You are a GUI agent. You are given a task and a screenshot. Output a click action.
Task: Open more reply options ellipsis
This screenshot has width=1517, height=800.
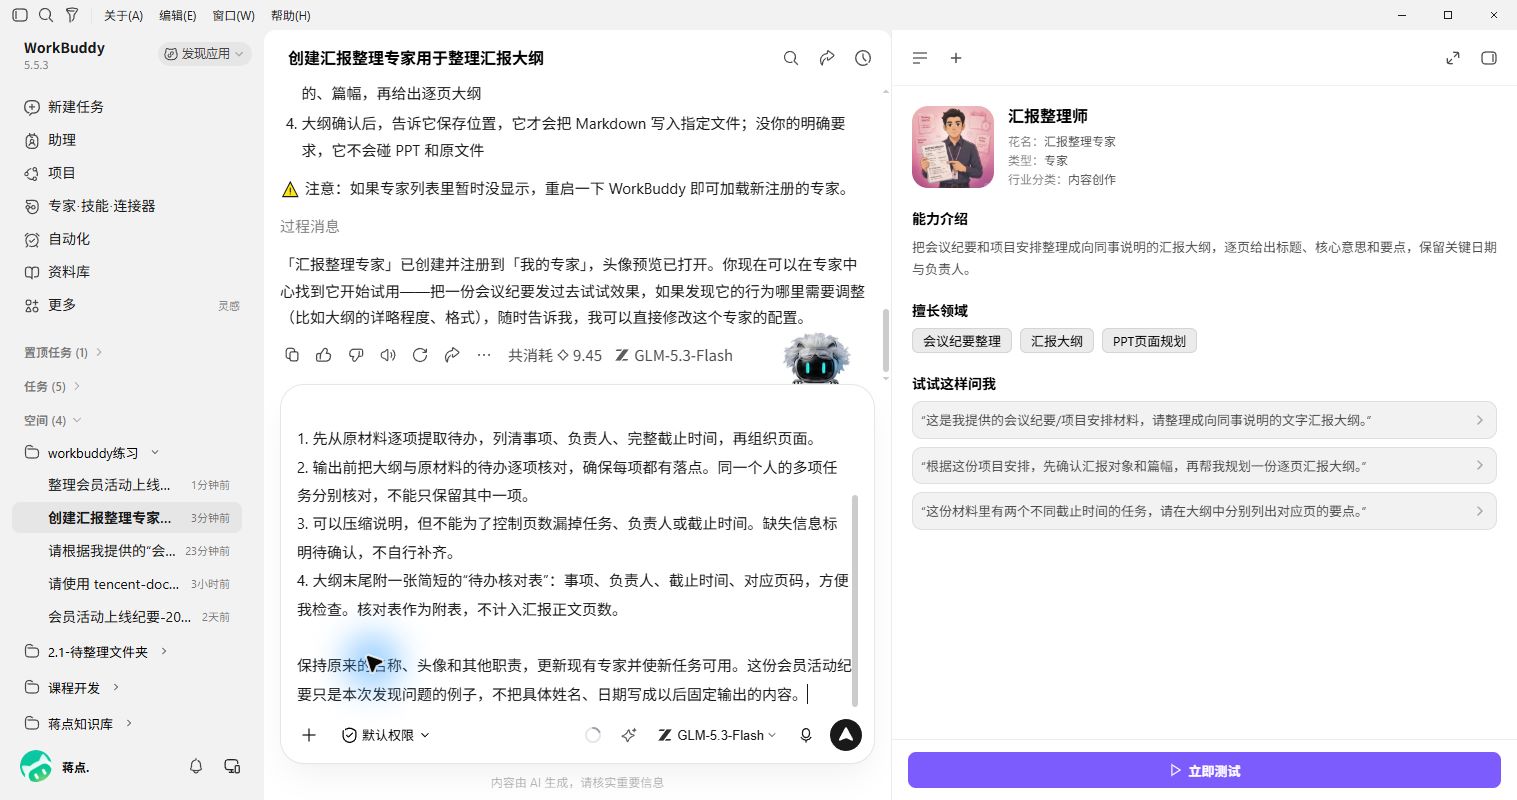point(484,355)
